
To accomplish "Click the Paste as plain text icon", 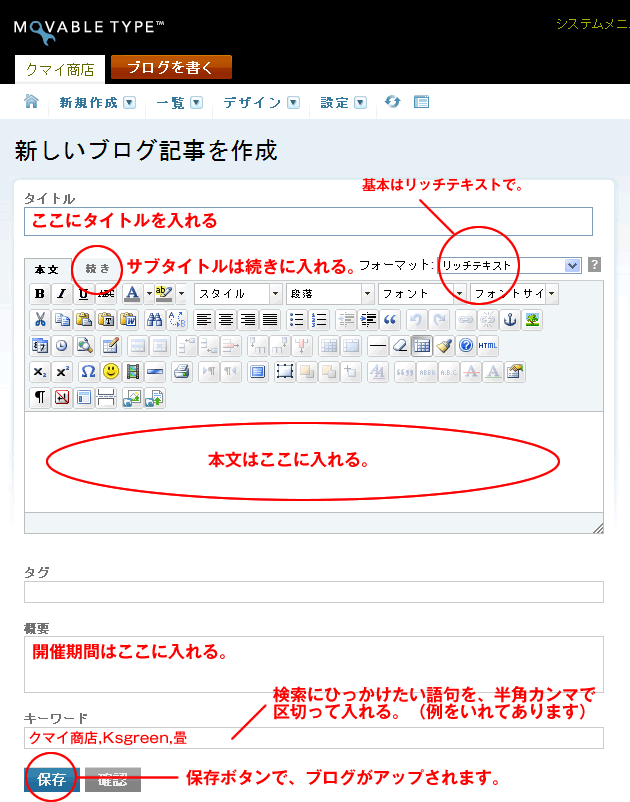I will [106, 320].
